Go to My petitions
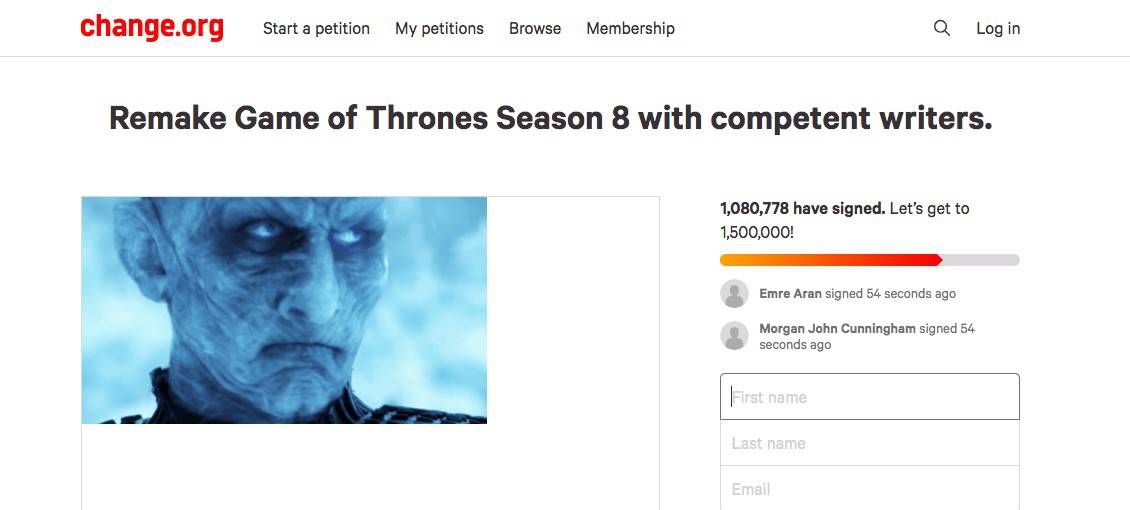Image resolution: width=1130 pixels, height=510 pixels. 440,29
